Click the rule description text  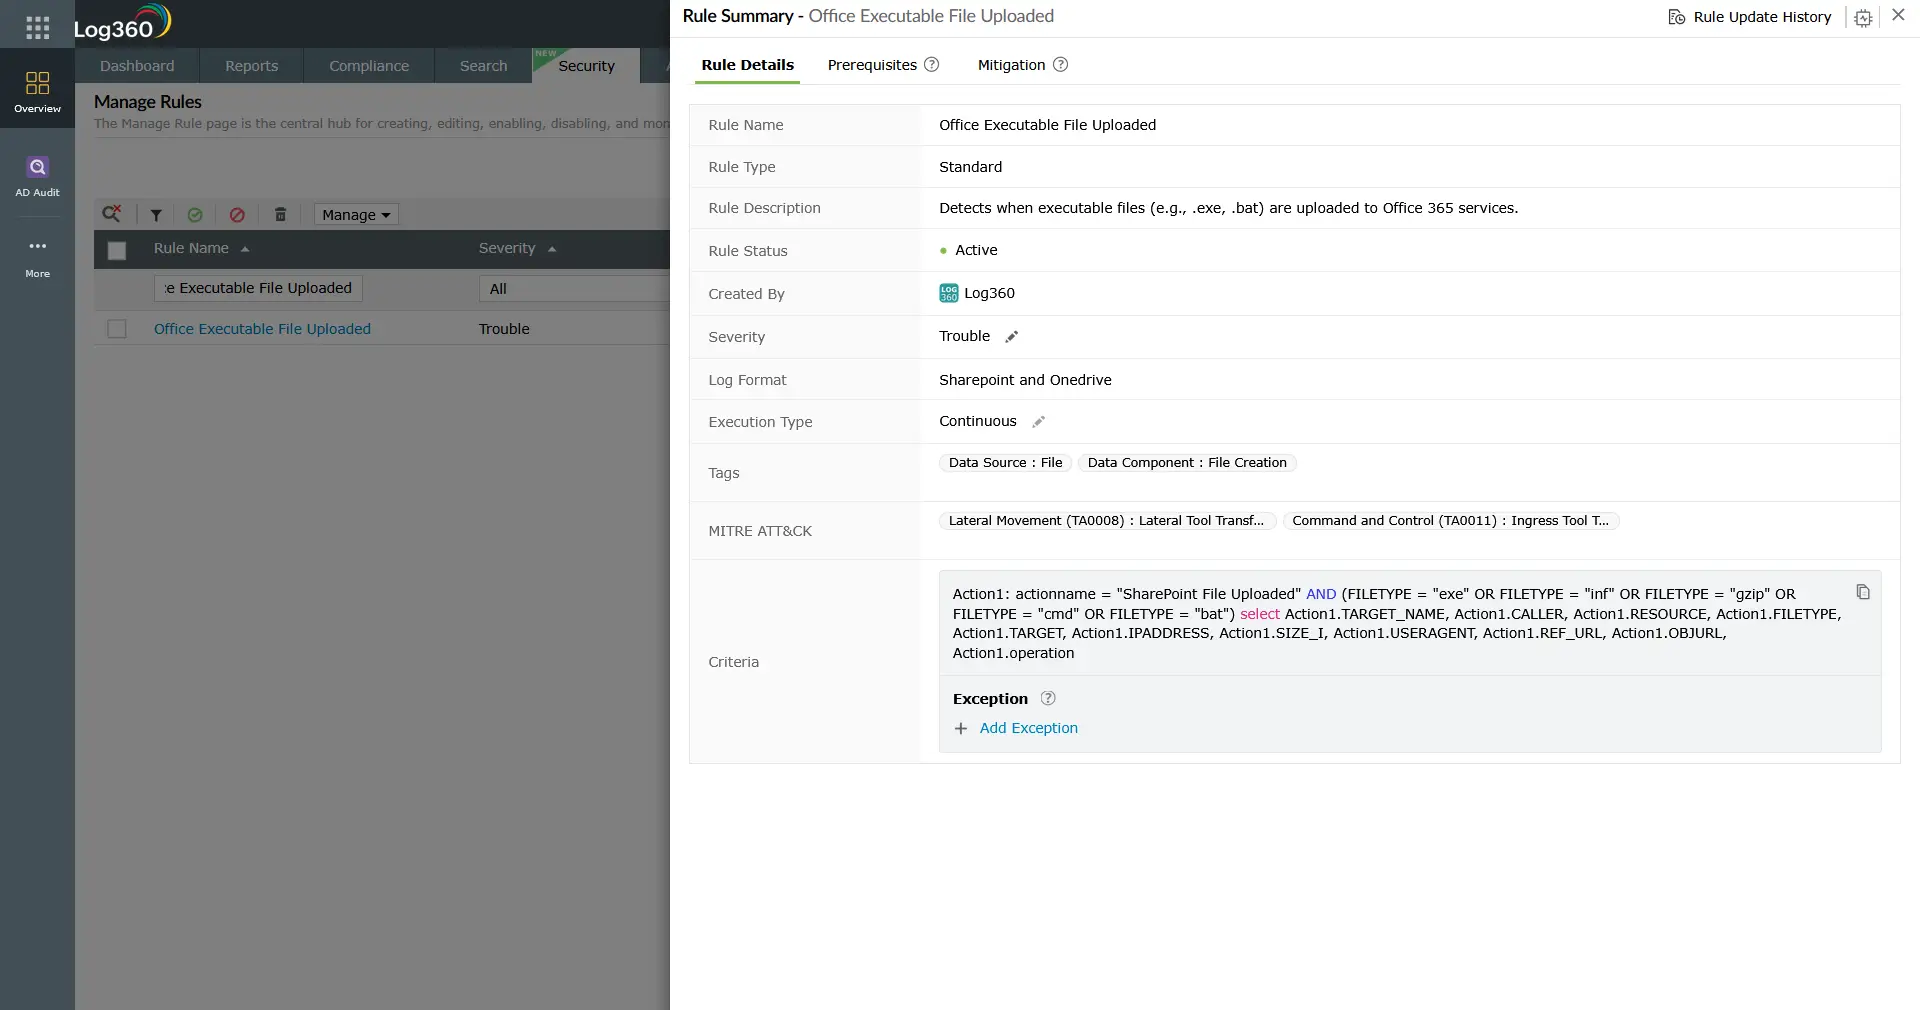[1228, 208]
